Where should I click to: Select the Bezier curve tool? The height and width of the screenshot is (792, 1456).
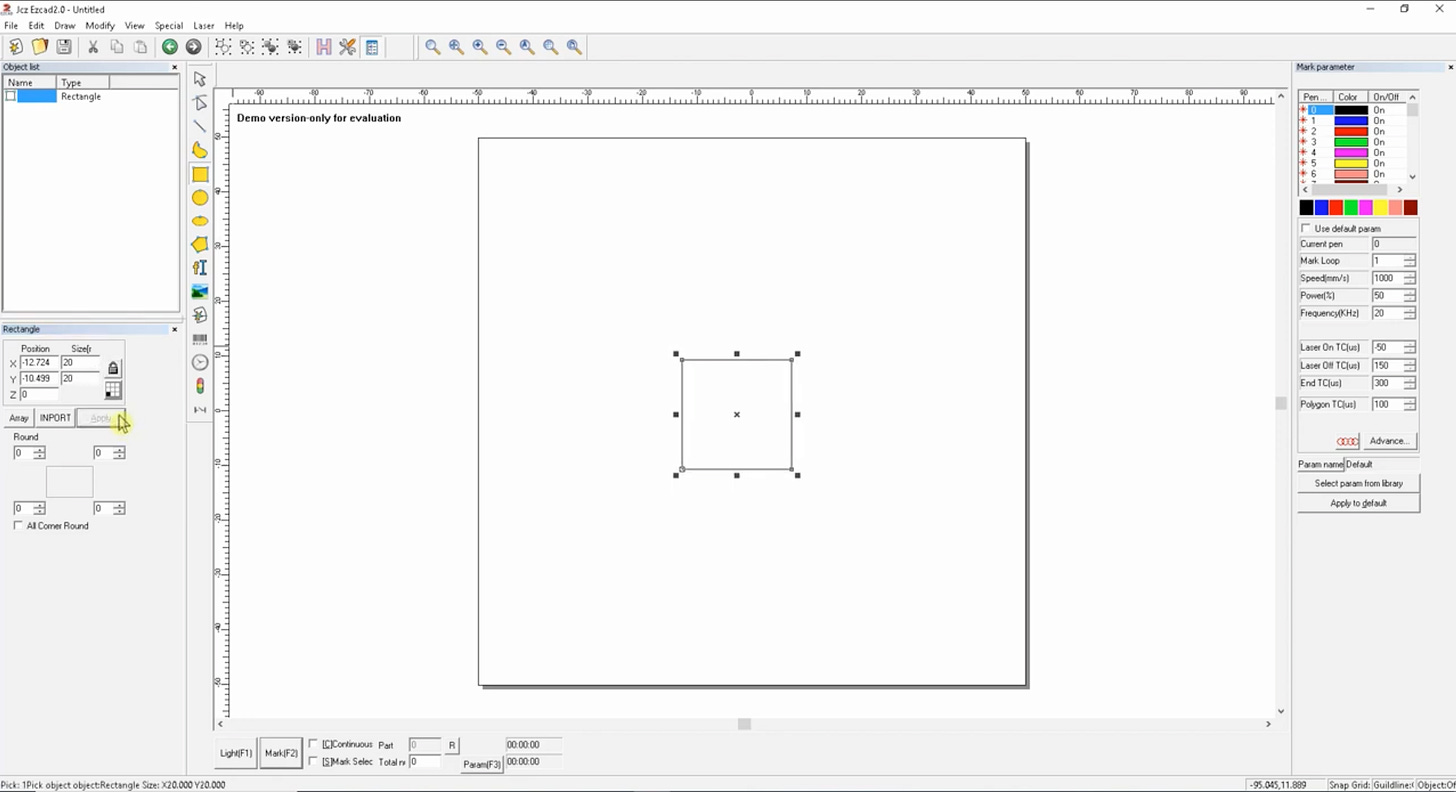(x=199, y=150)
